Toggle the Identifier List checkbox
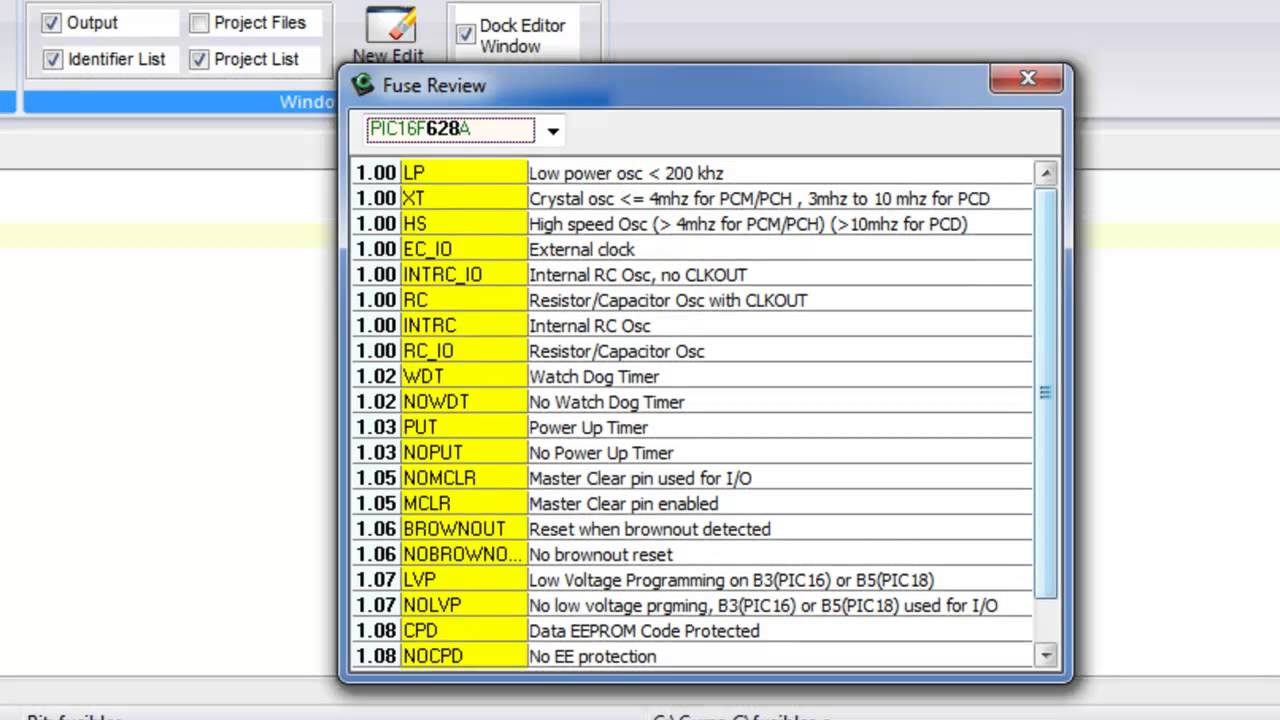 (x=52, y=59)
